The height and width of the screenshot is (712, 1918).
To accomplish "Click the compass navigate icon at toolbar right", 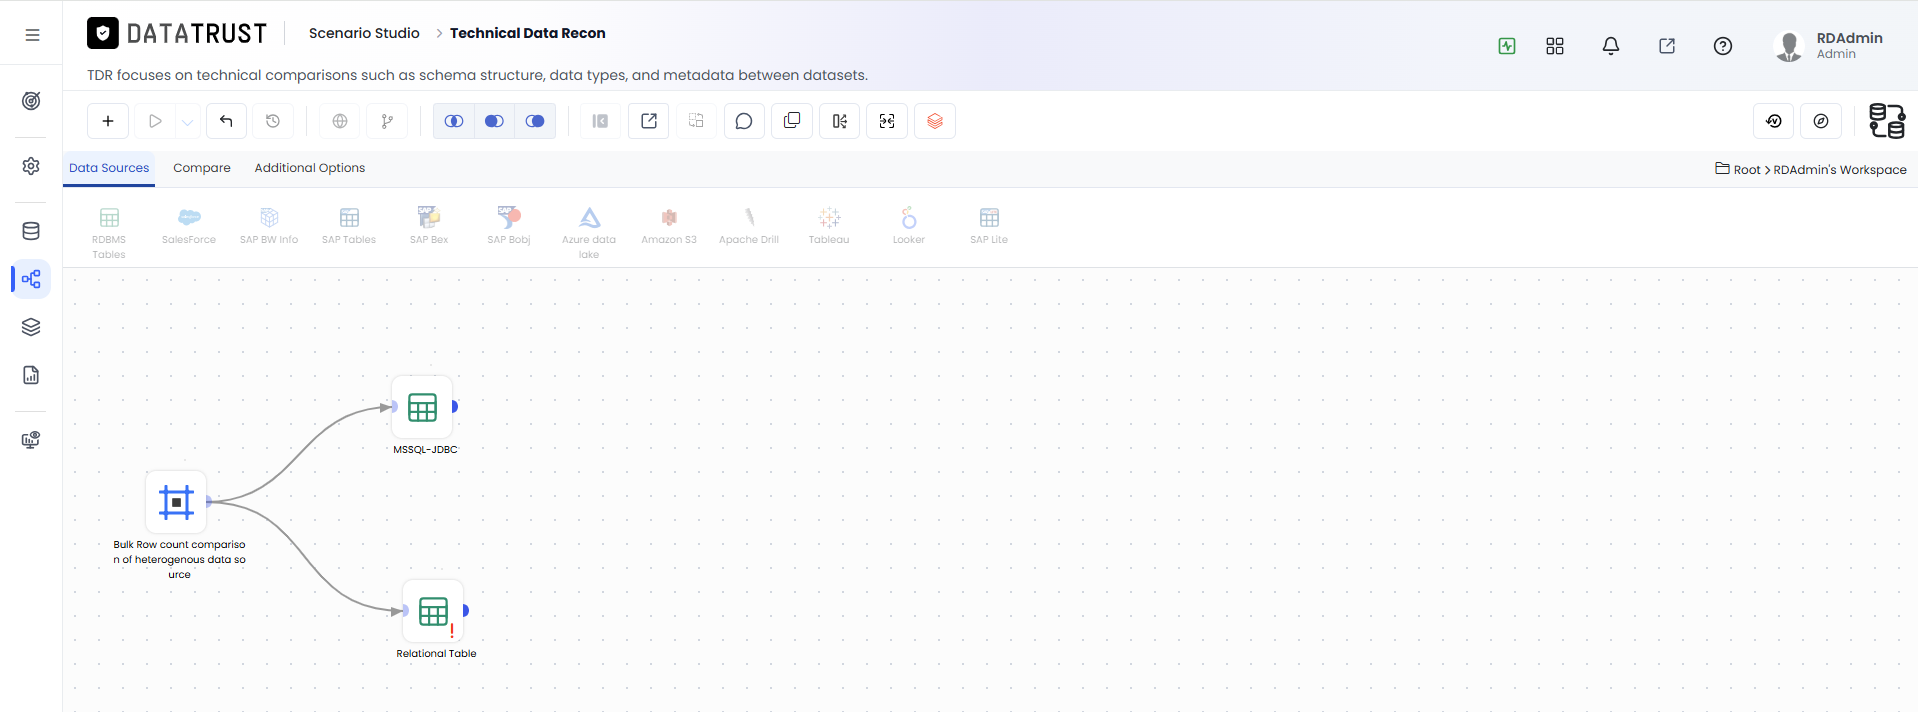I will 1821,121.
